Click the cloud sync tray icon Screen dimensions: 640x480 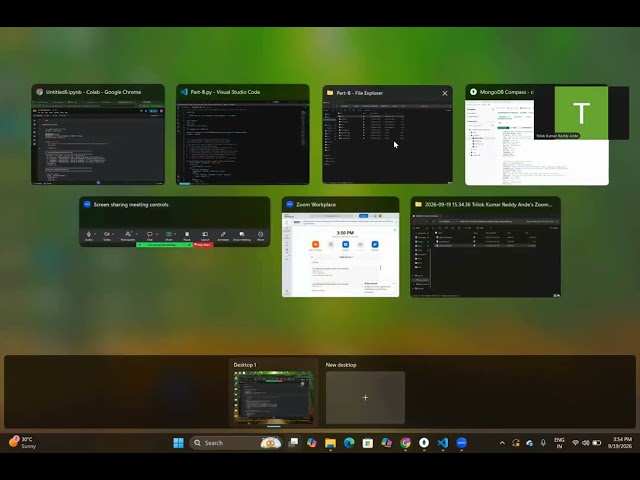point(530,443)
